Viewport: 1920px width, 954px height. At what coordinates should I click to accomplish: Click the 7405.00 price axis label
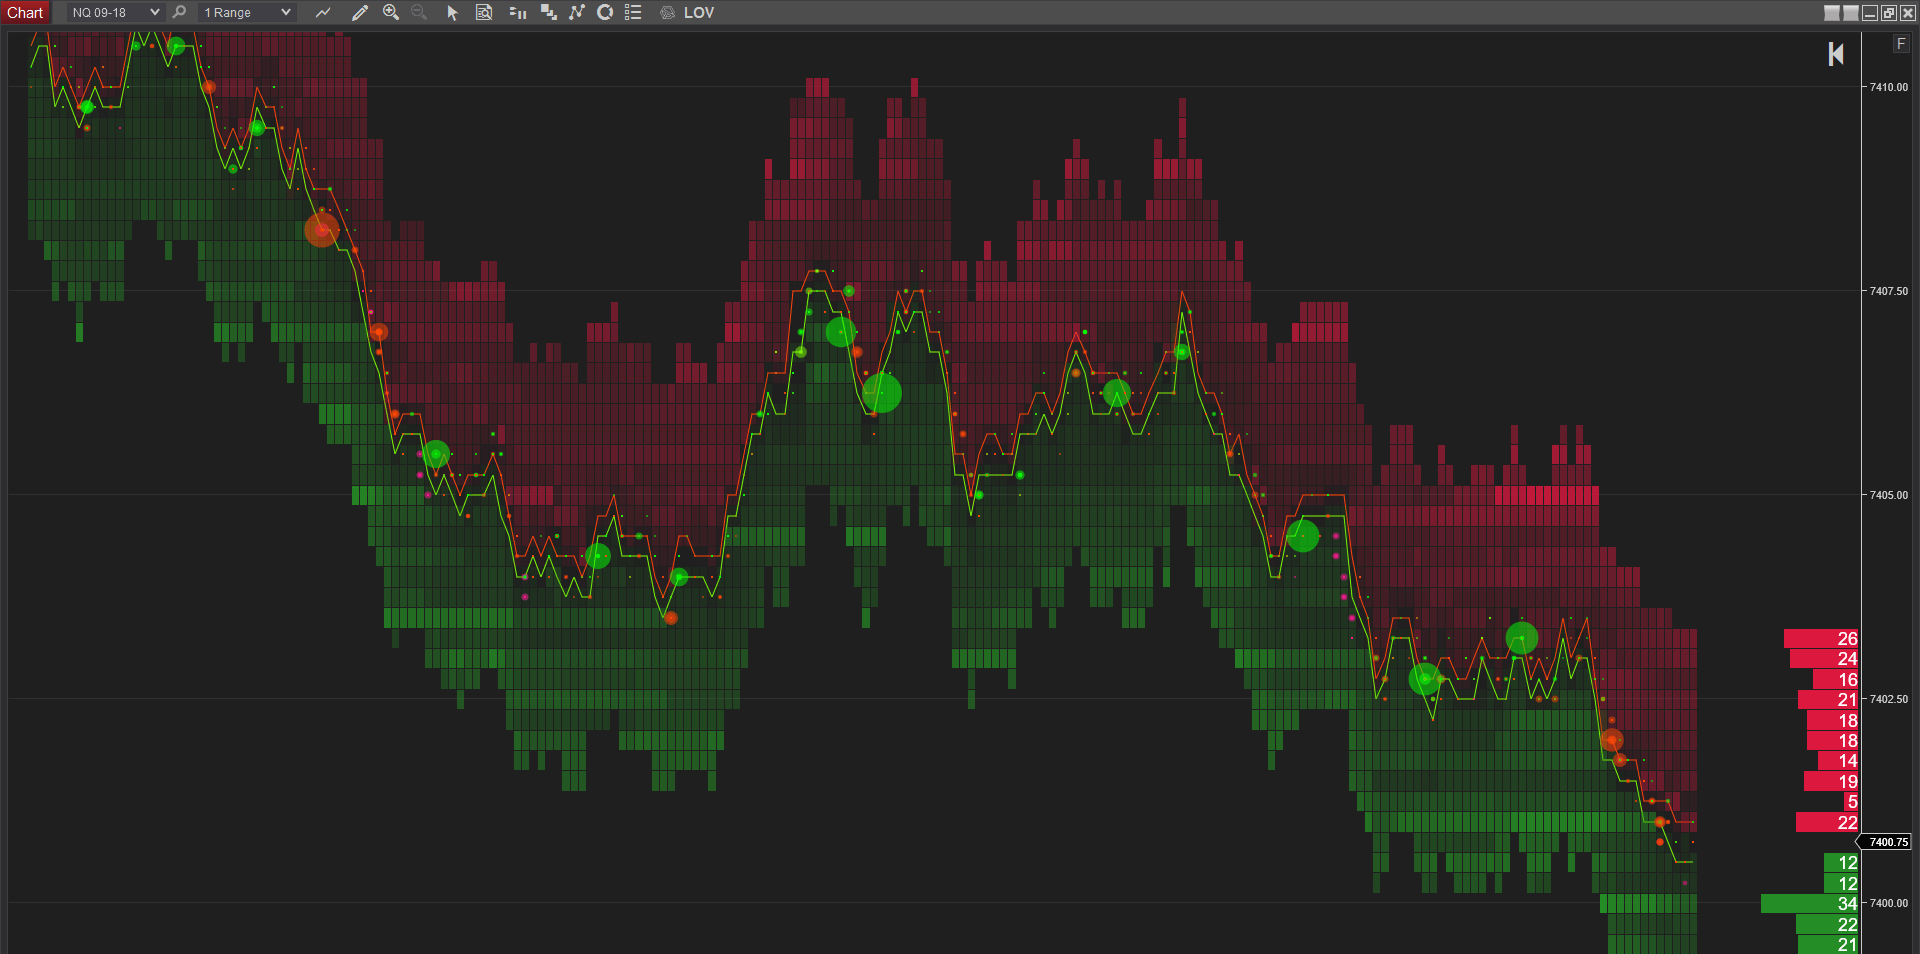pyautogui.click(x=1889, y=495)
